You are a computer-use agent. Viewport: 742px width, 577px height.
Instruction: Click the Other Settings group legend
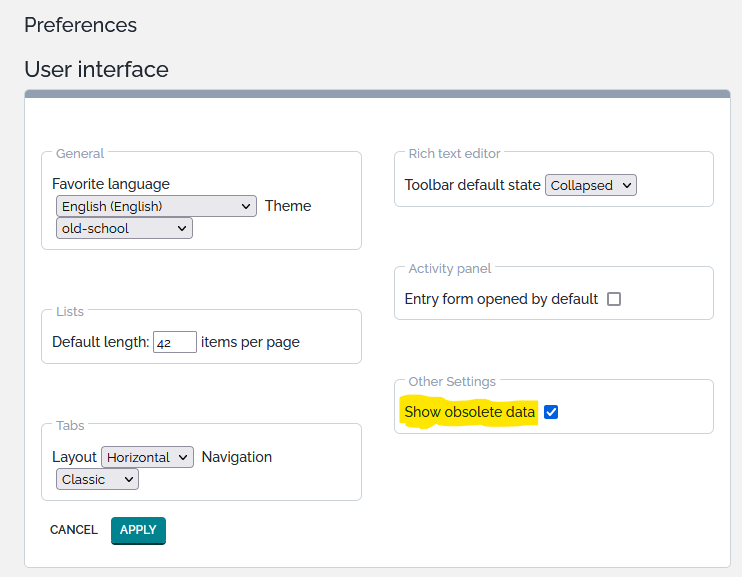click(452, 382)
